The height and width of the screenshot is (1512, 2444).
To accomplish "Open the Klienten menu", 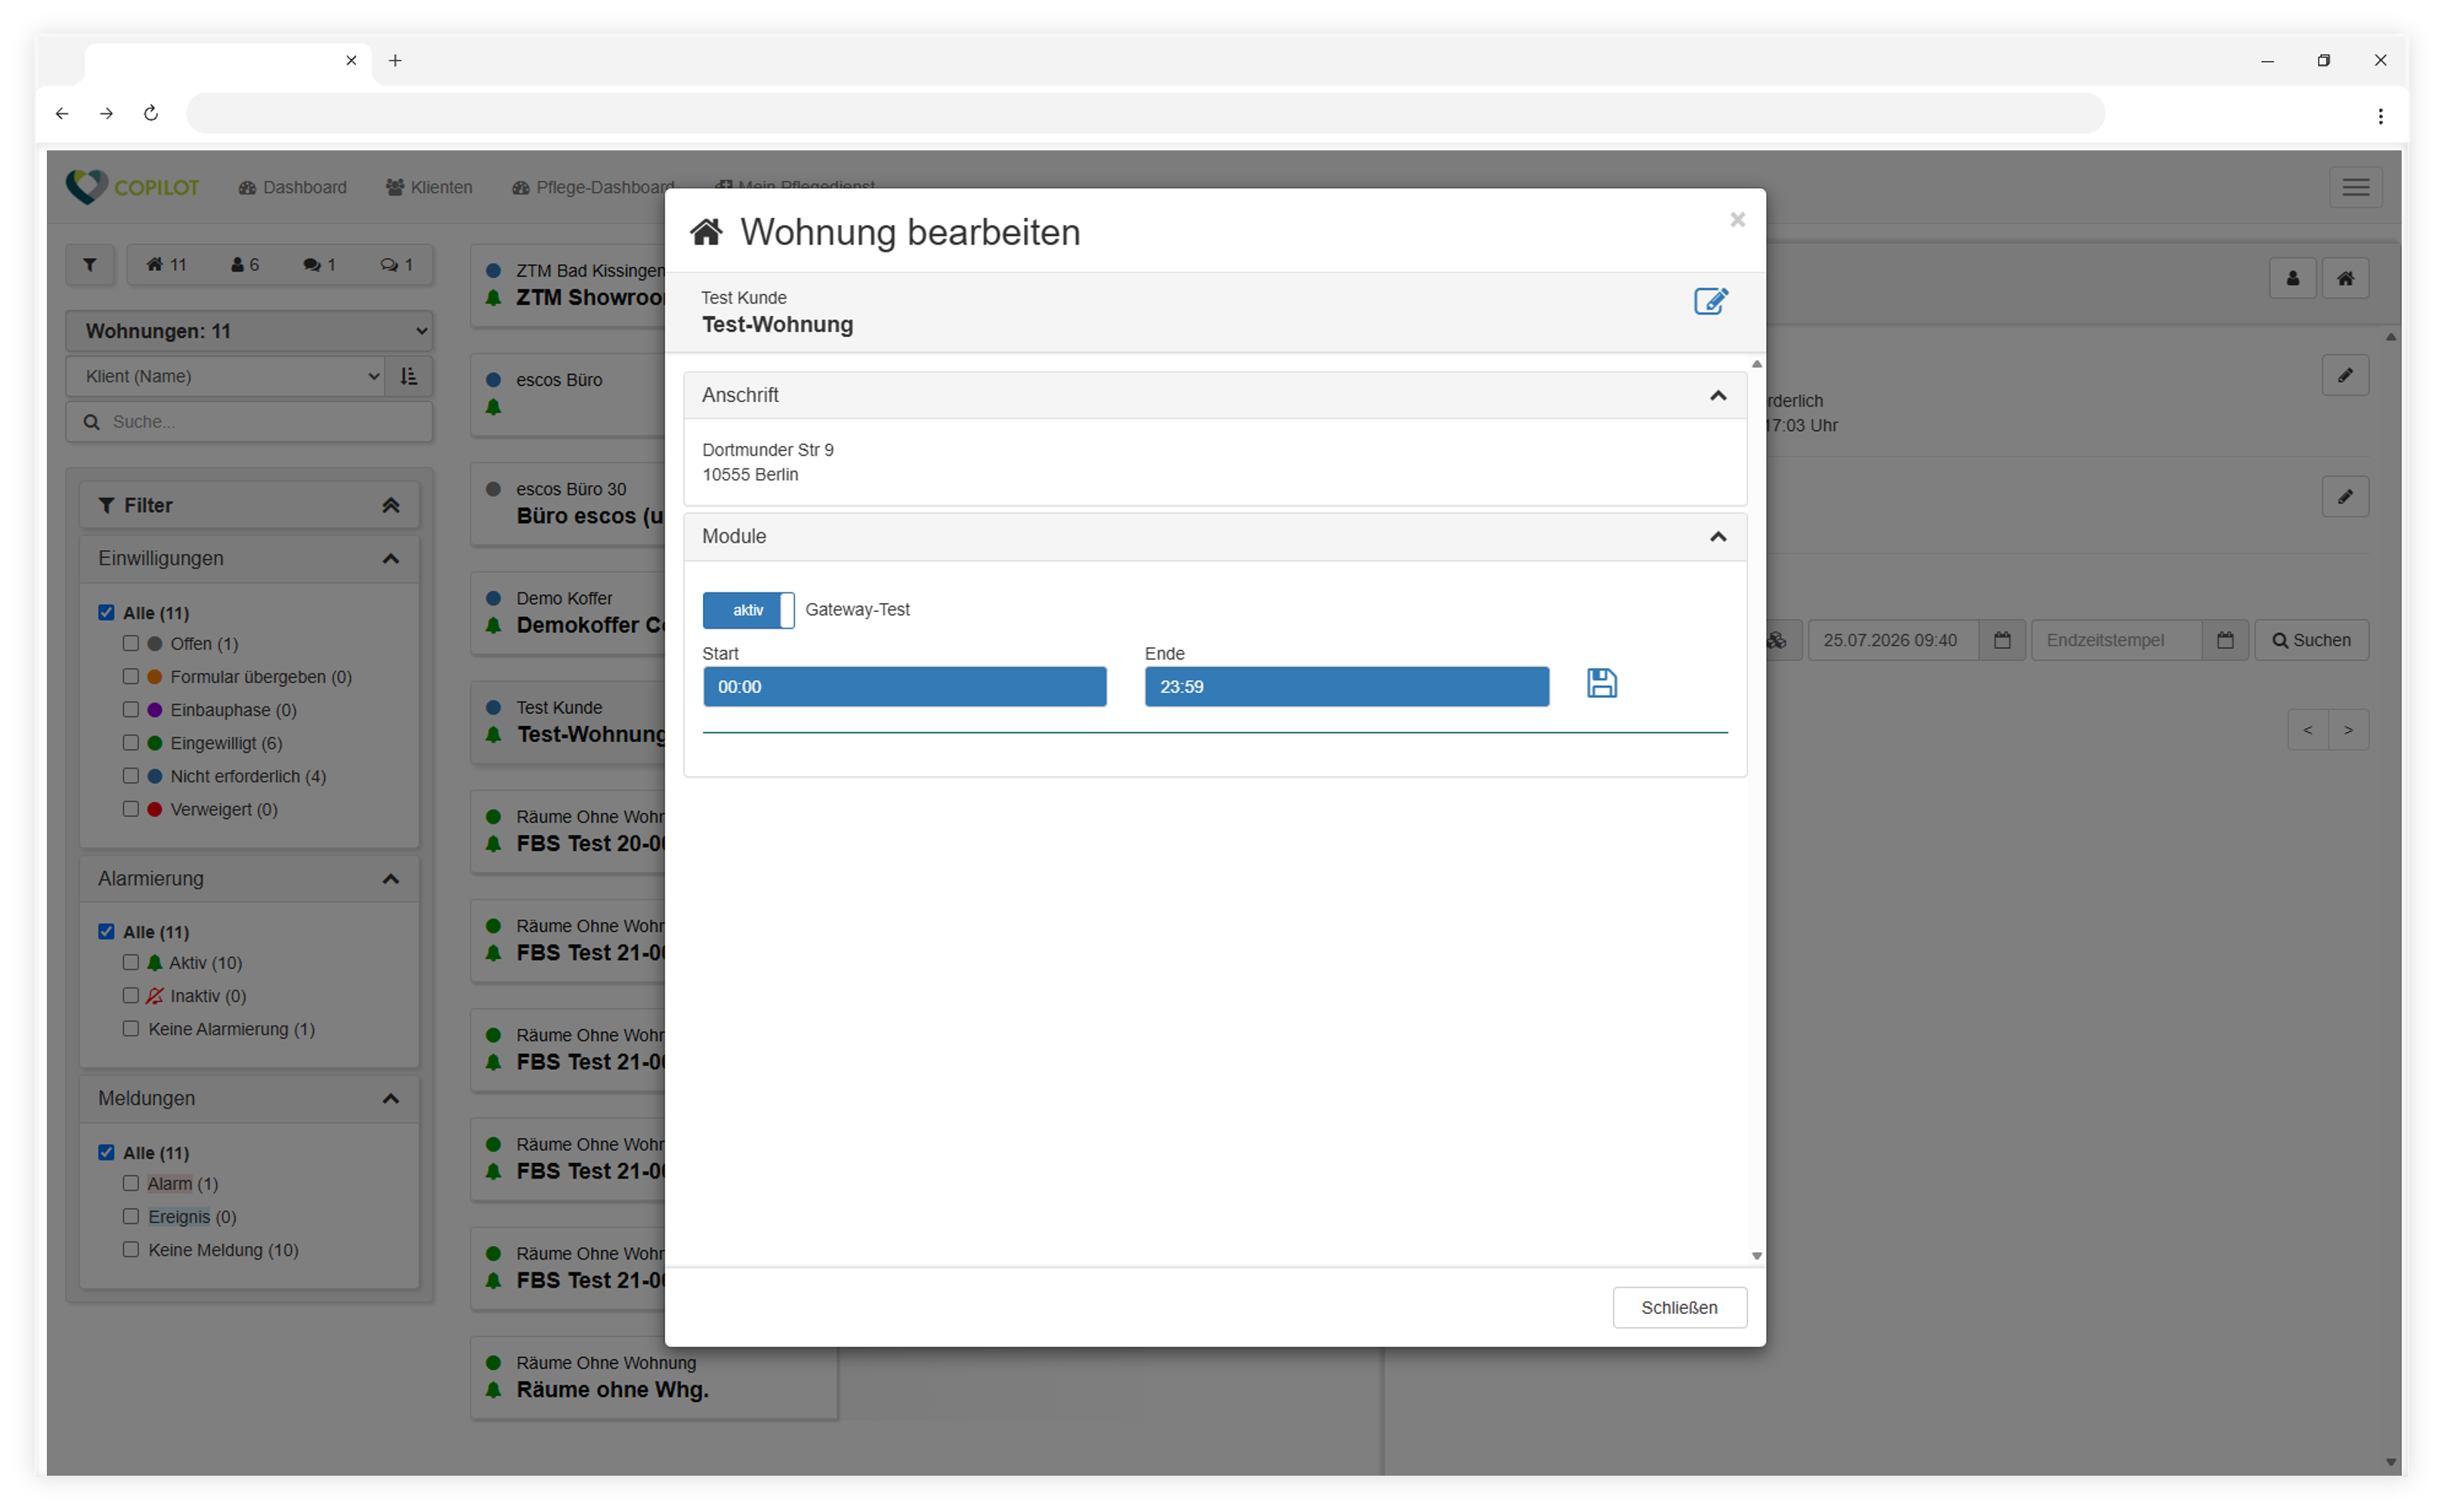I will pyautogui.click(x=429, y=187).
